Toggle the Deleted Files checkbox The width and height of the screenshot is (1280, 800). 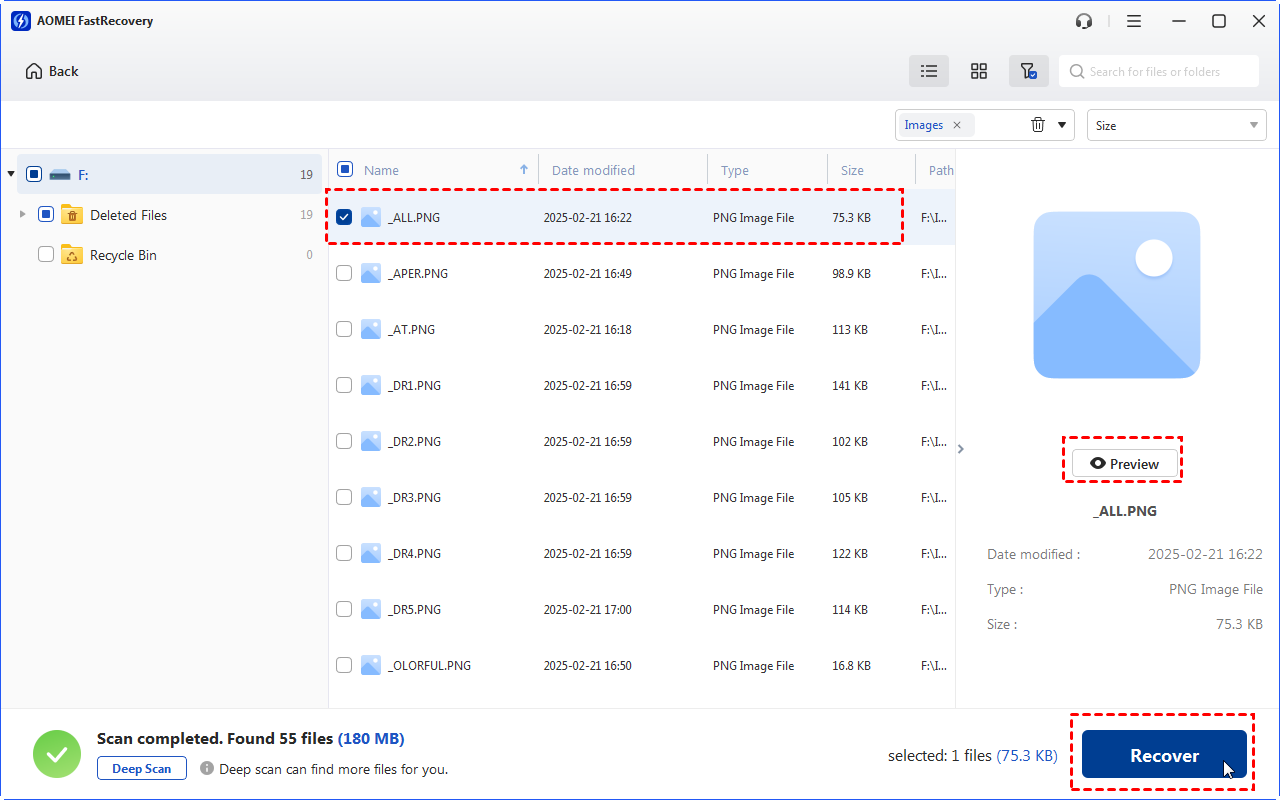(x=46, y=214)
